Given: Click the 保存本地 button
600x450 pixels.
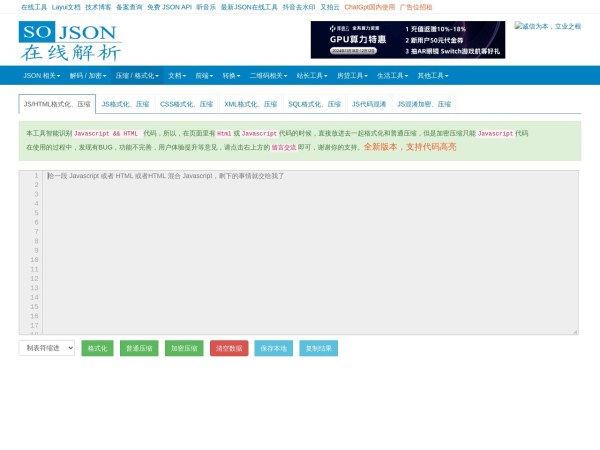Looking at the screenshot, I should click(x=273, y=348).
